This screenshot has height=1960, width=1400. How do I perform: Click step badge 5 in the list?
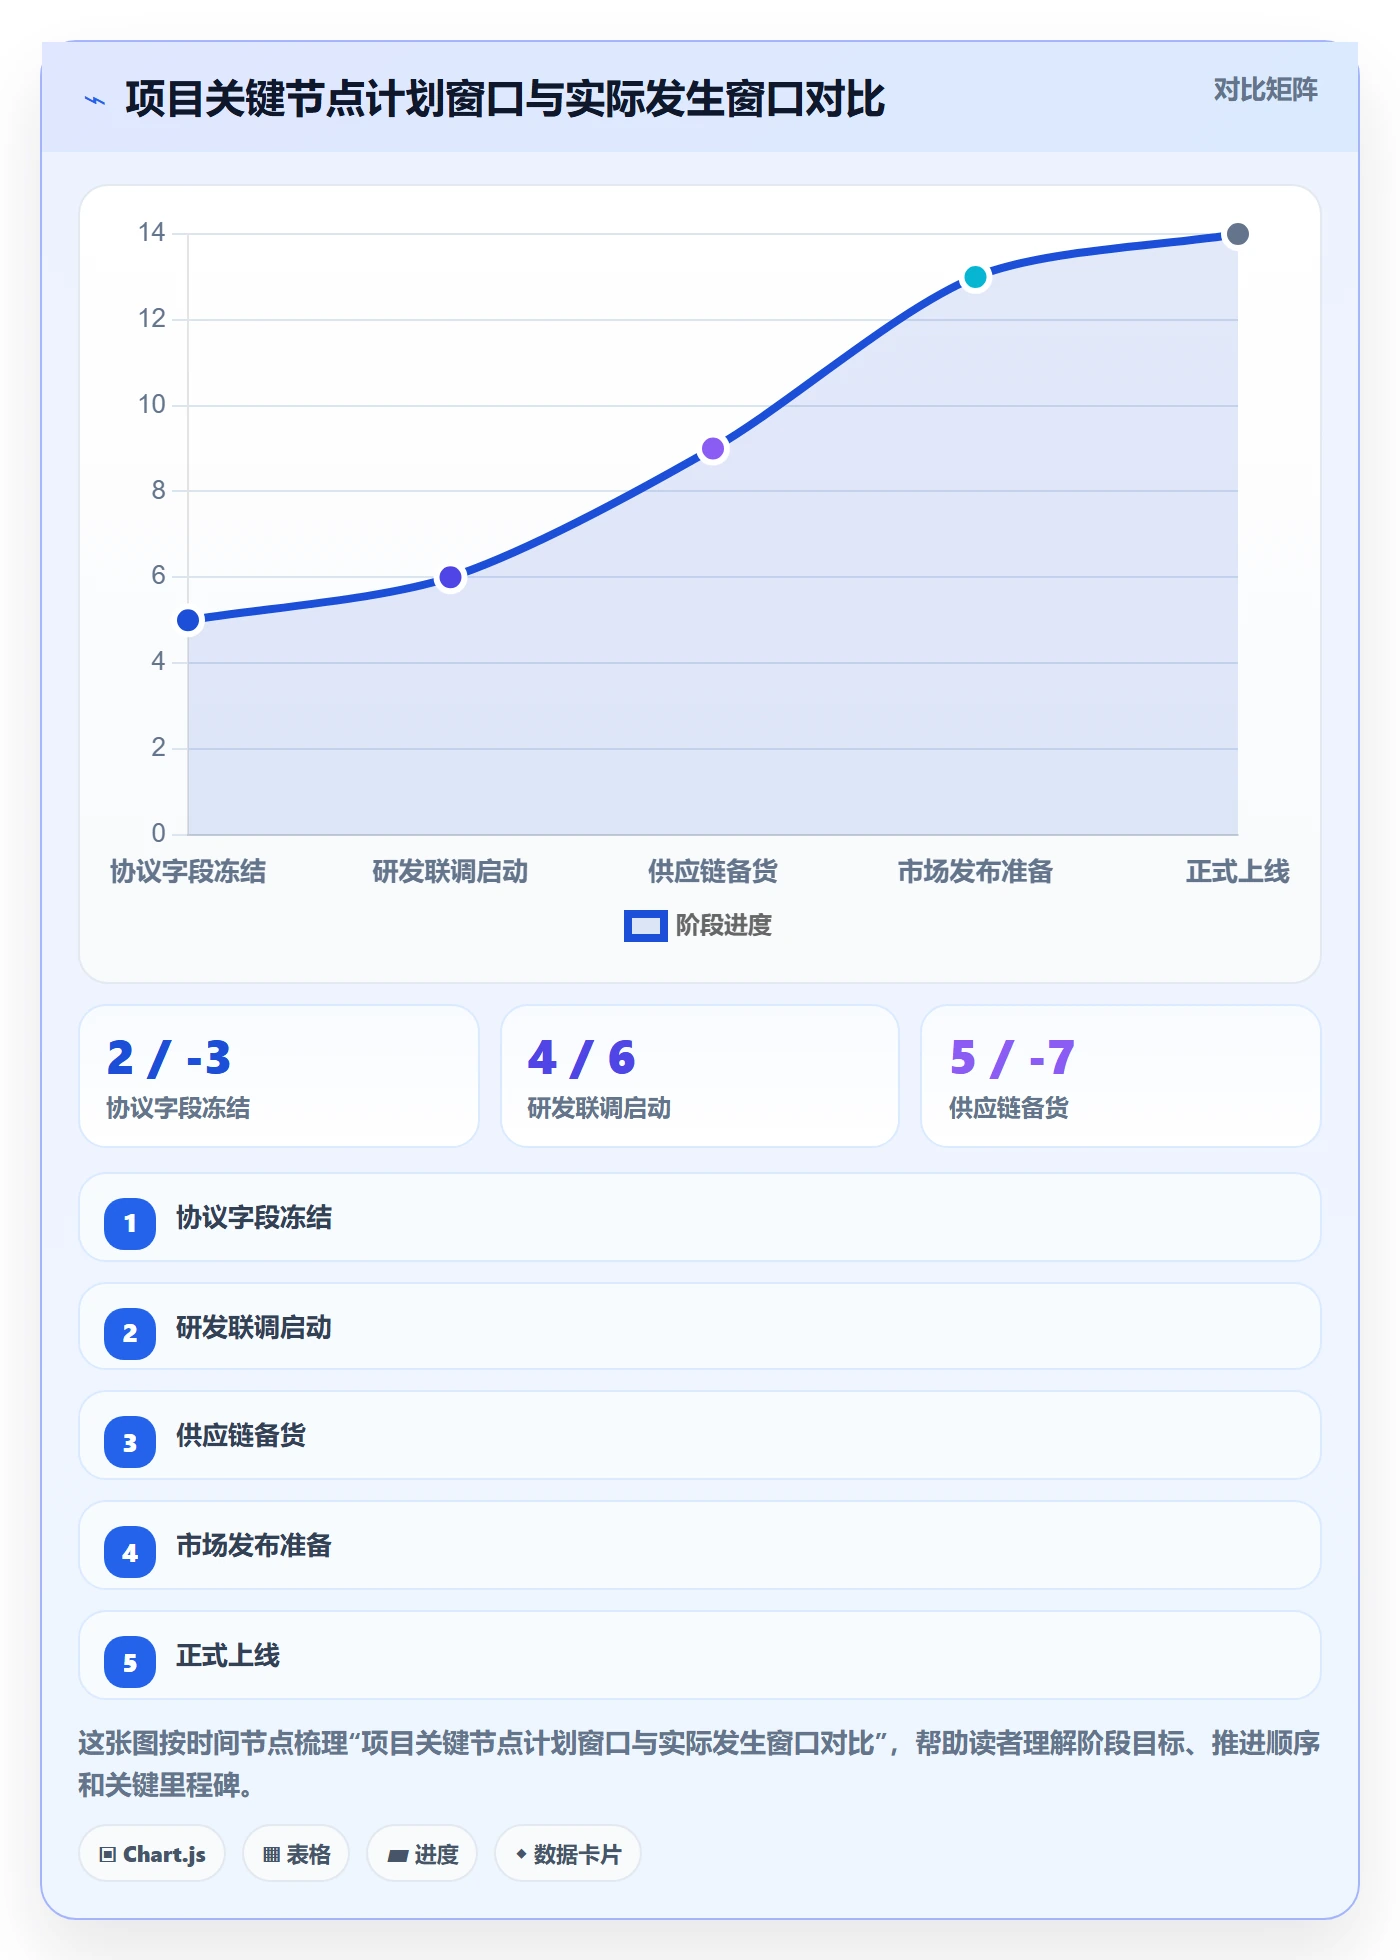130,1663
